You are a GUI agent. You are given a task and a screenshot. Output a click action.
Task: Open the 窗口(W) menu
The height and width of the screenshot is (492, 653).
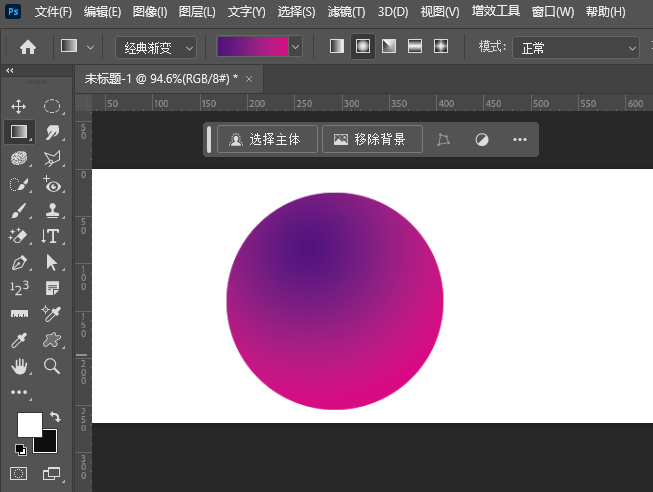553,12
